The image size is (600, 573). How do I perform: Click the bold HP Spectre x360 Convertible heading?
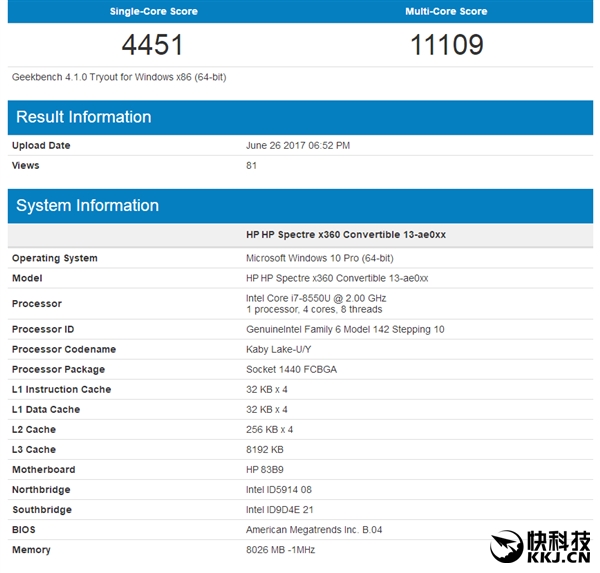pos(346,235)
